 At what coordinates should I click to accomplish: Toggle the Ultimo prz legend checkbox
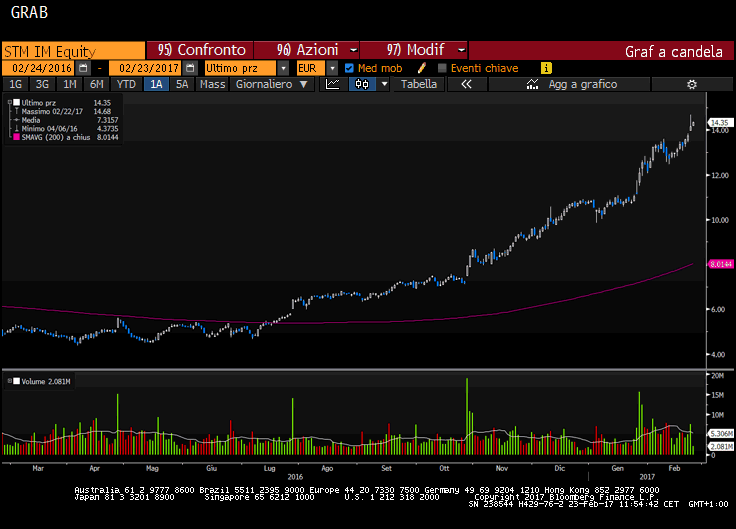[16, 102]
